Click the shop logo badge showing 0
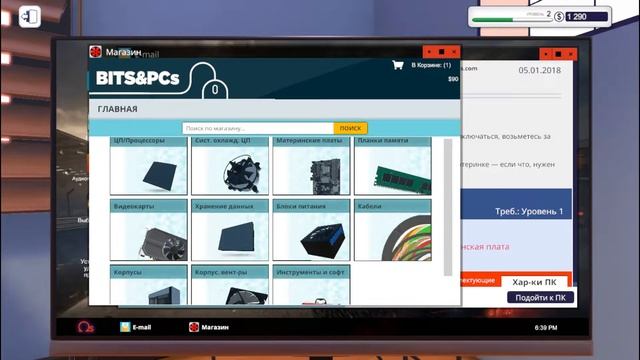The image size is (640, 360). (215, 89)
